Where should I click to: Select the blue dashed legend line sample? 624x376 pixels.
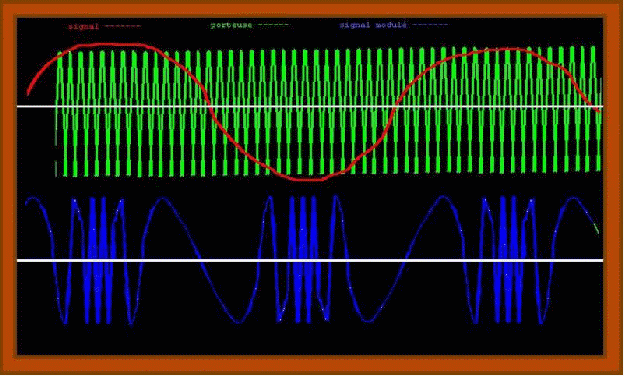(x=431, y=25)
